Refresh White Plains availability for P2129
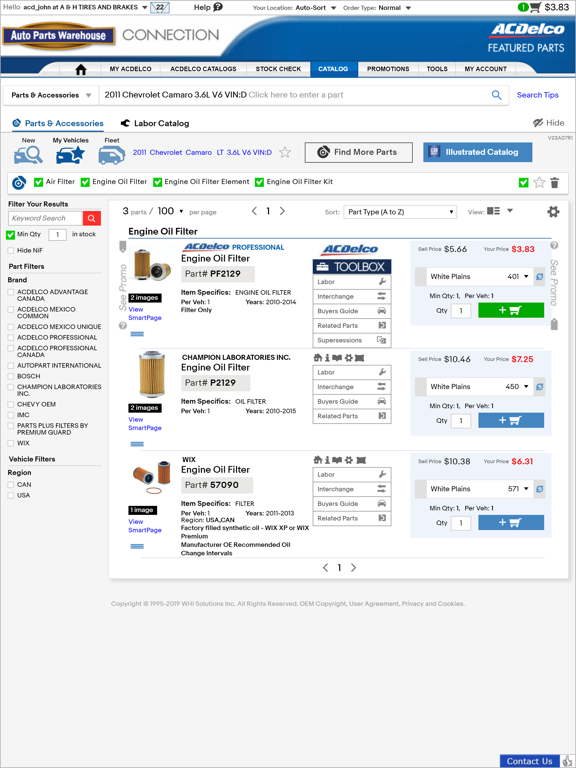The width and height of the screenshot is (576, 768). (539, 386)
